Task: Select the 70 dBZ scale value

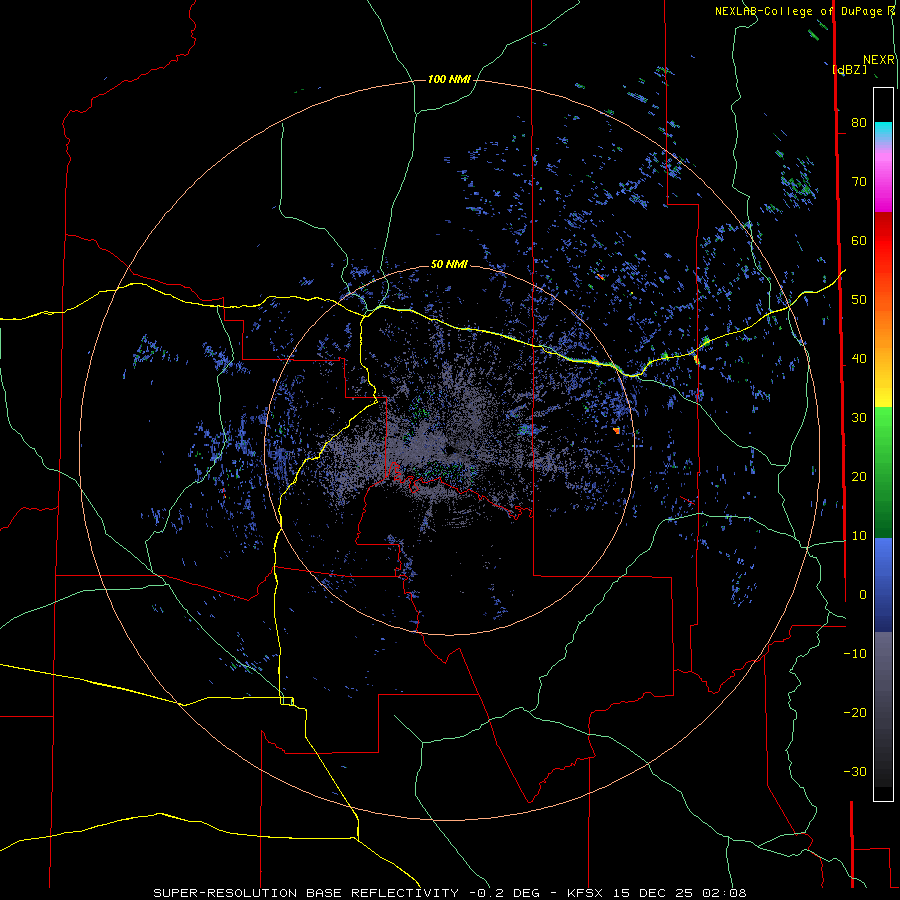Action: coord(859,181)
